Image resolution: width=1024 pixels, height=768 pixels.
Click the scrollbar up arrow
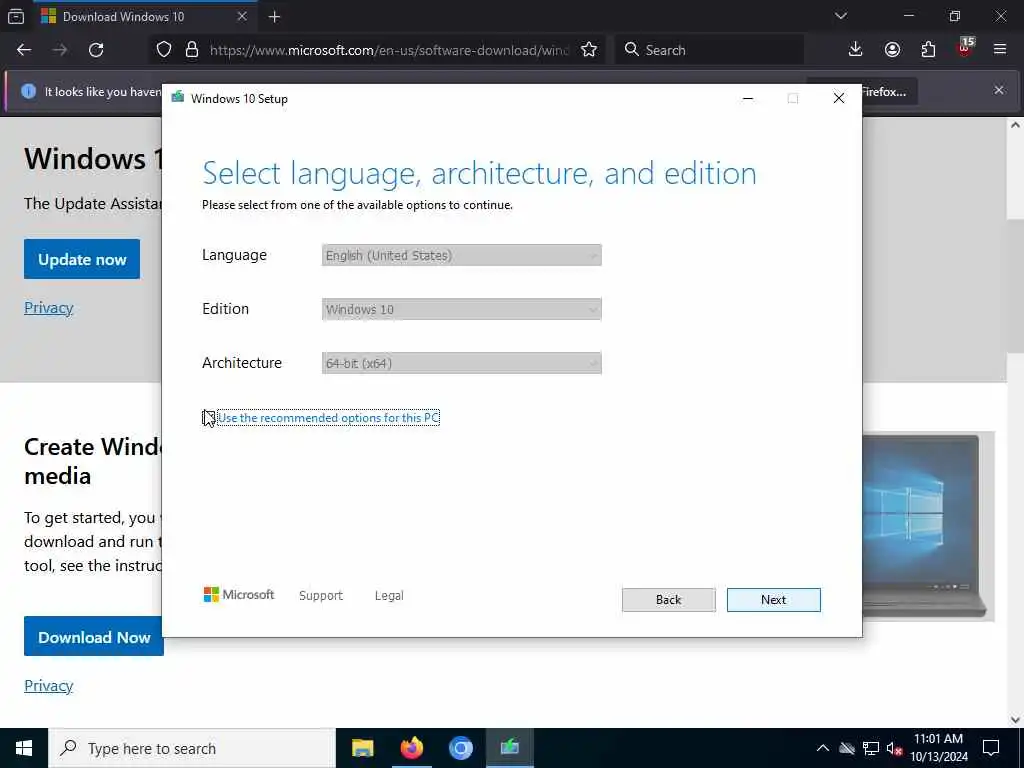(1016, 125)
